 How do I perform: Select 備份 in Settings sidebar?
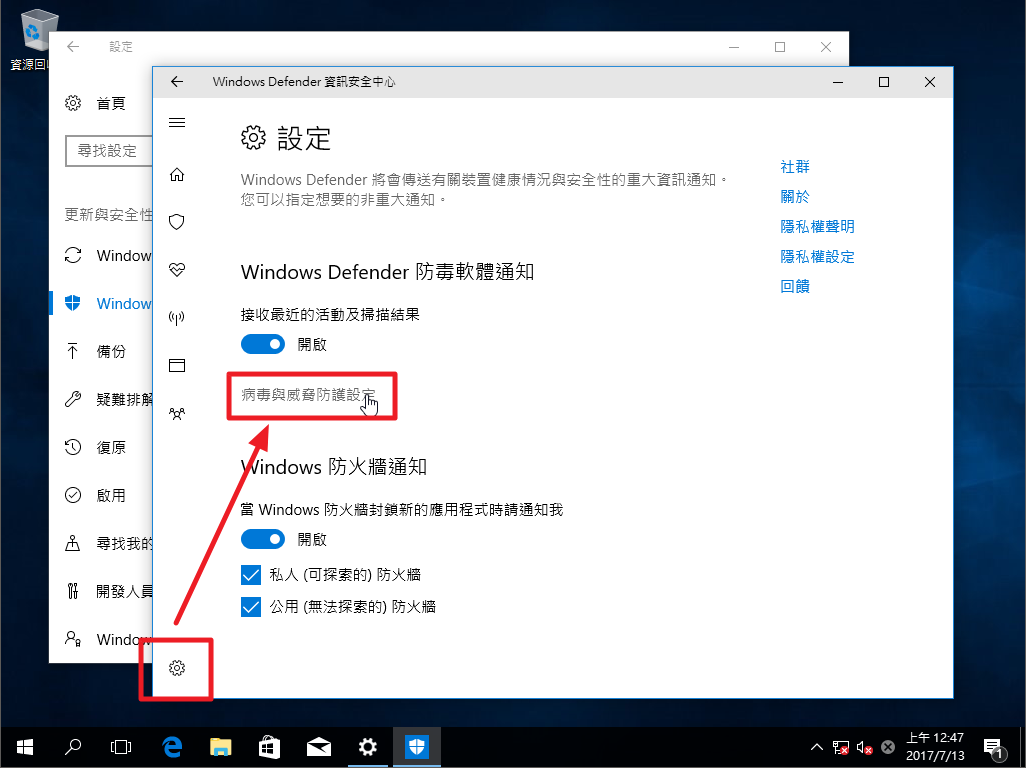(x=111, y=351)
